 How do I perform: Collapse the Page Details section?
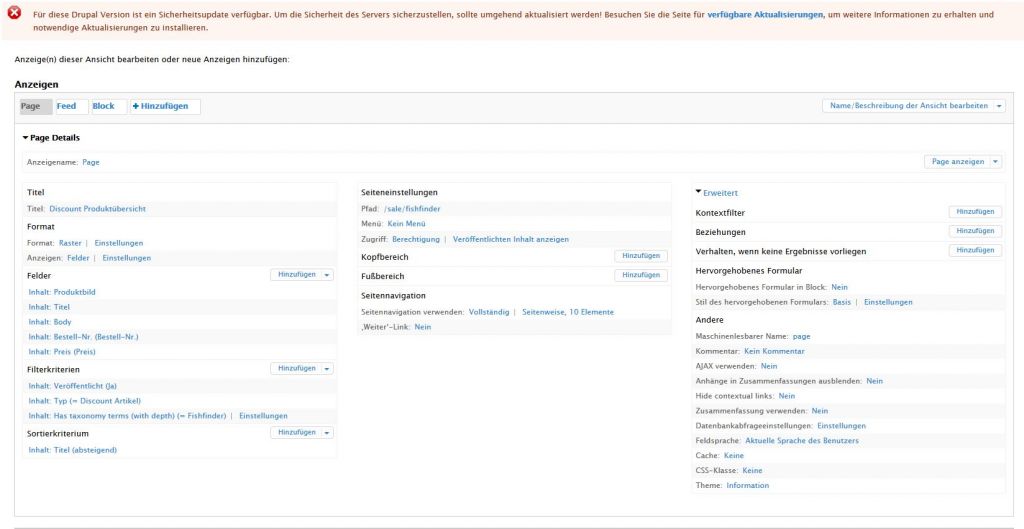25,138
